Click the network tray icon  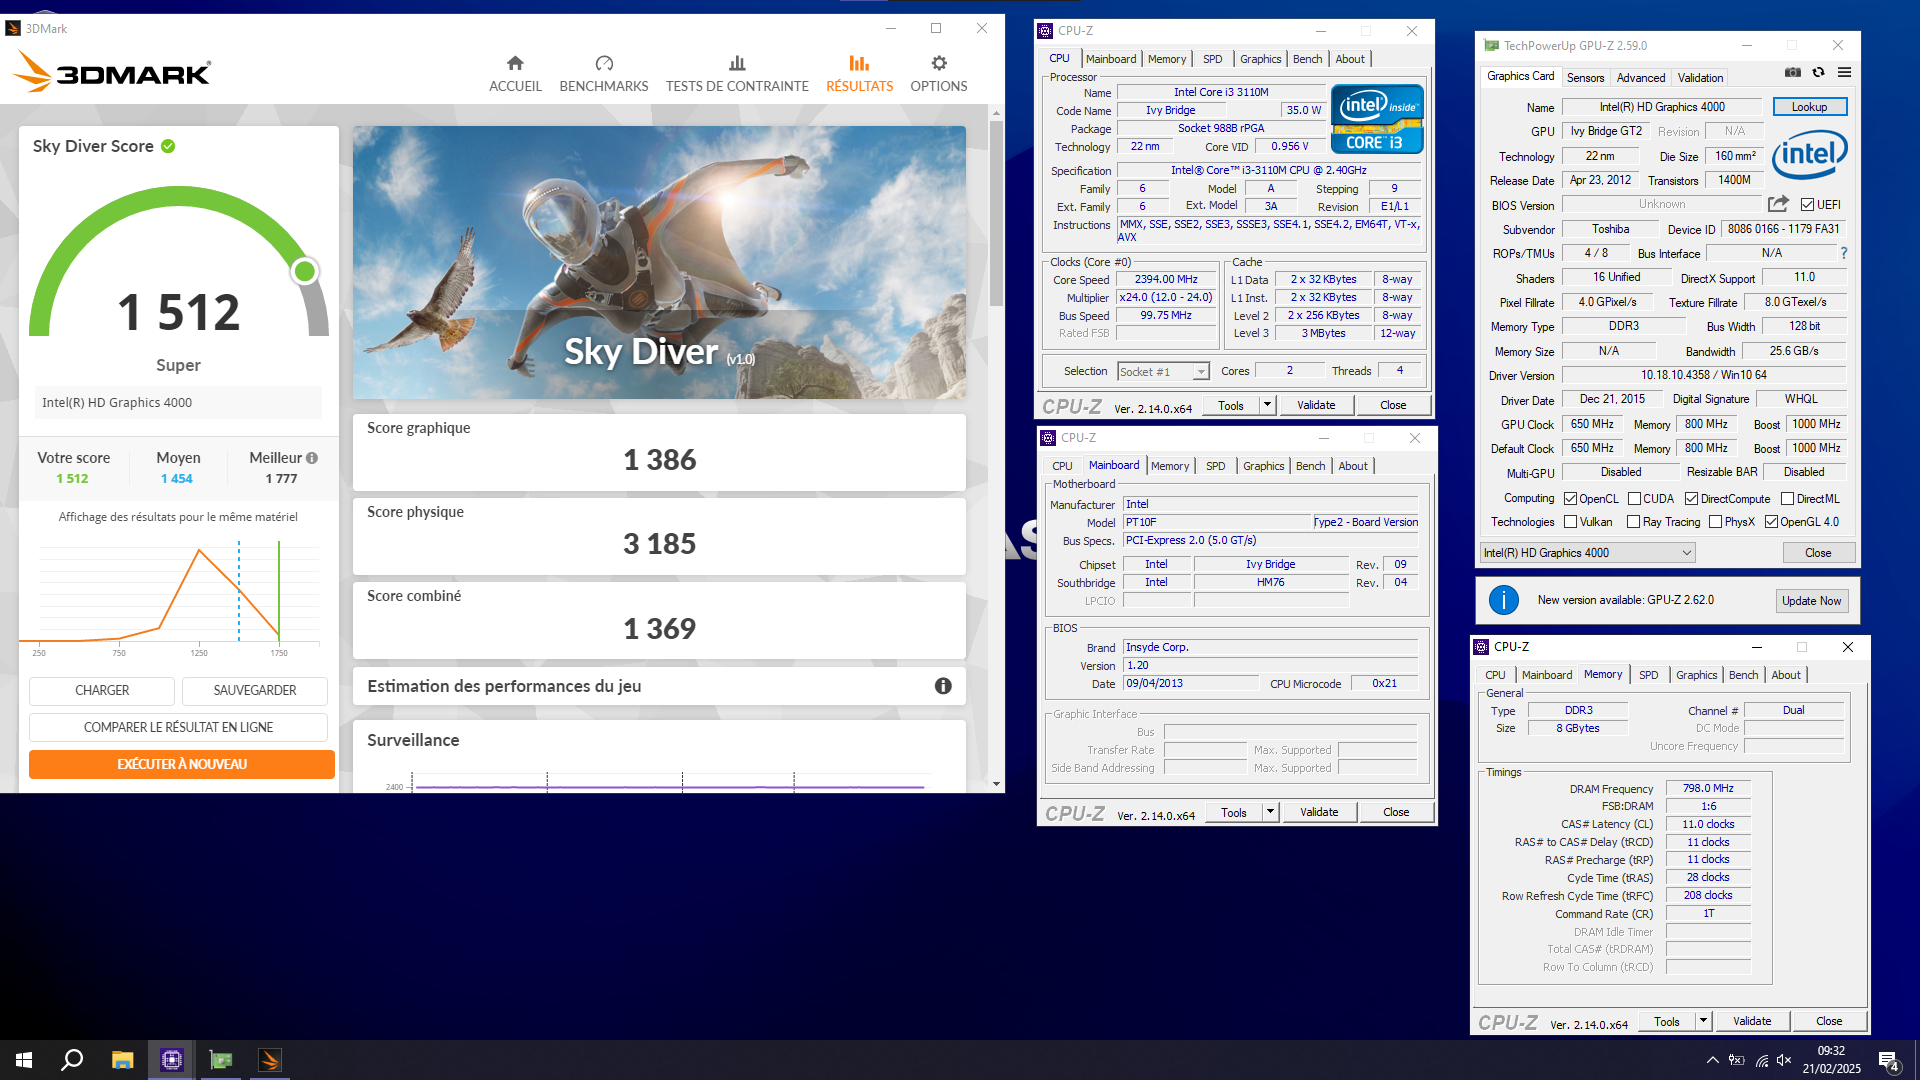(1761, 1060)
